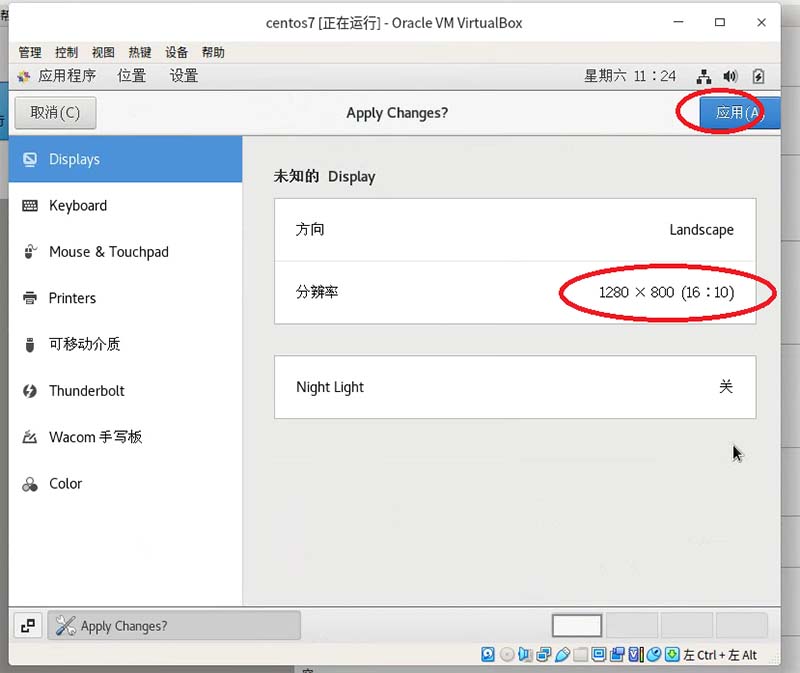This screenshot has height=673, width=800.
Task: Click the shared folders icon in VirtualBox status bar
Action: pos(581,655)
